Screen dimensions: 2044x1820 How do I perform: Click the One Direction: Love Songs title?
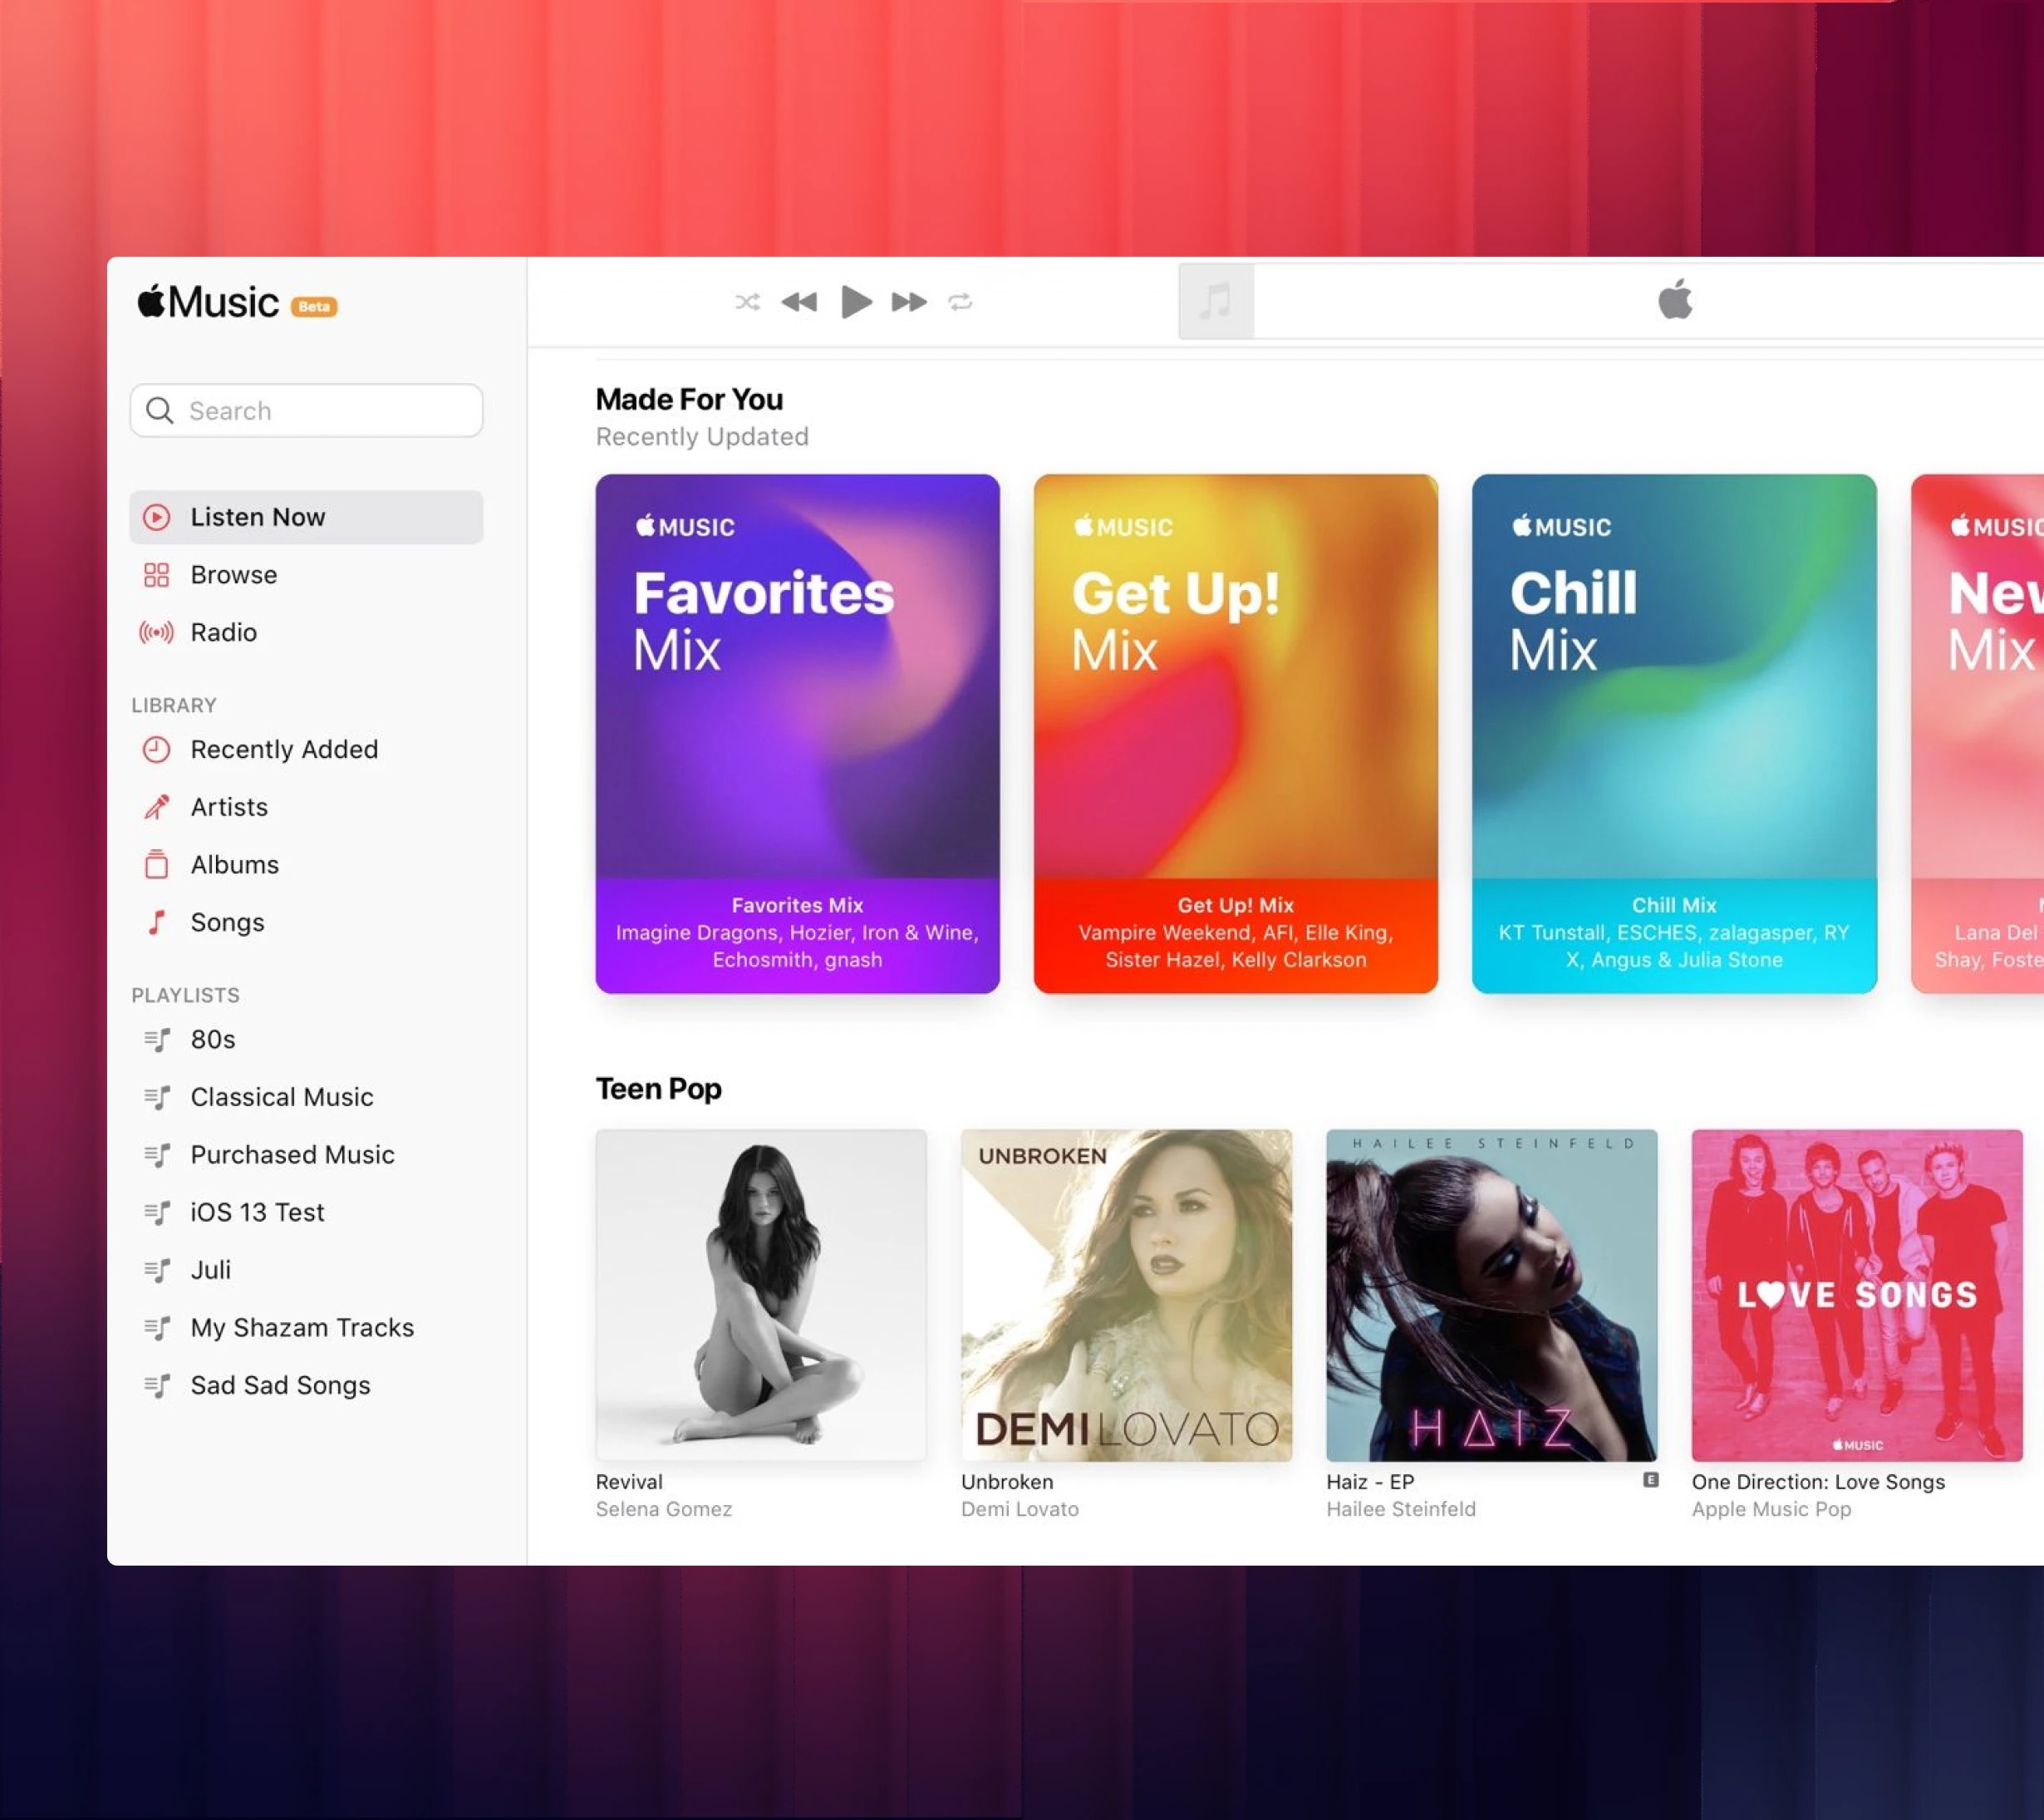pos(1818,1482)
